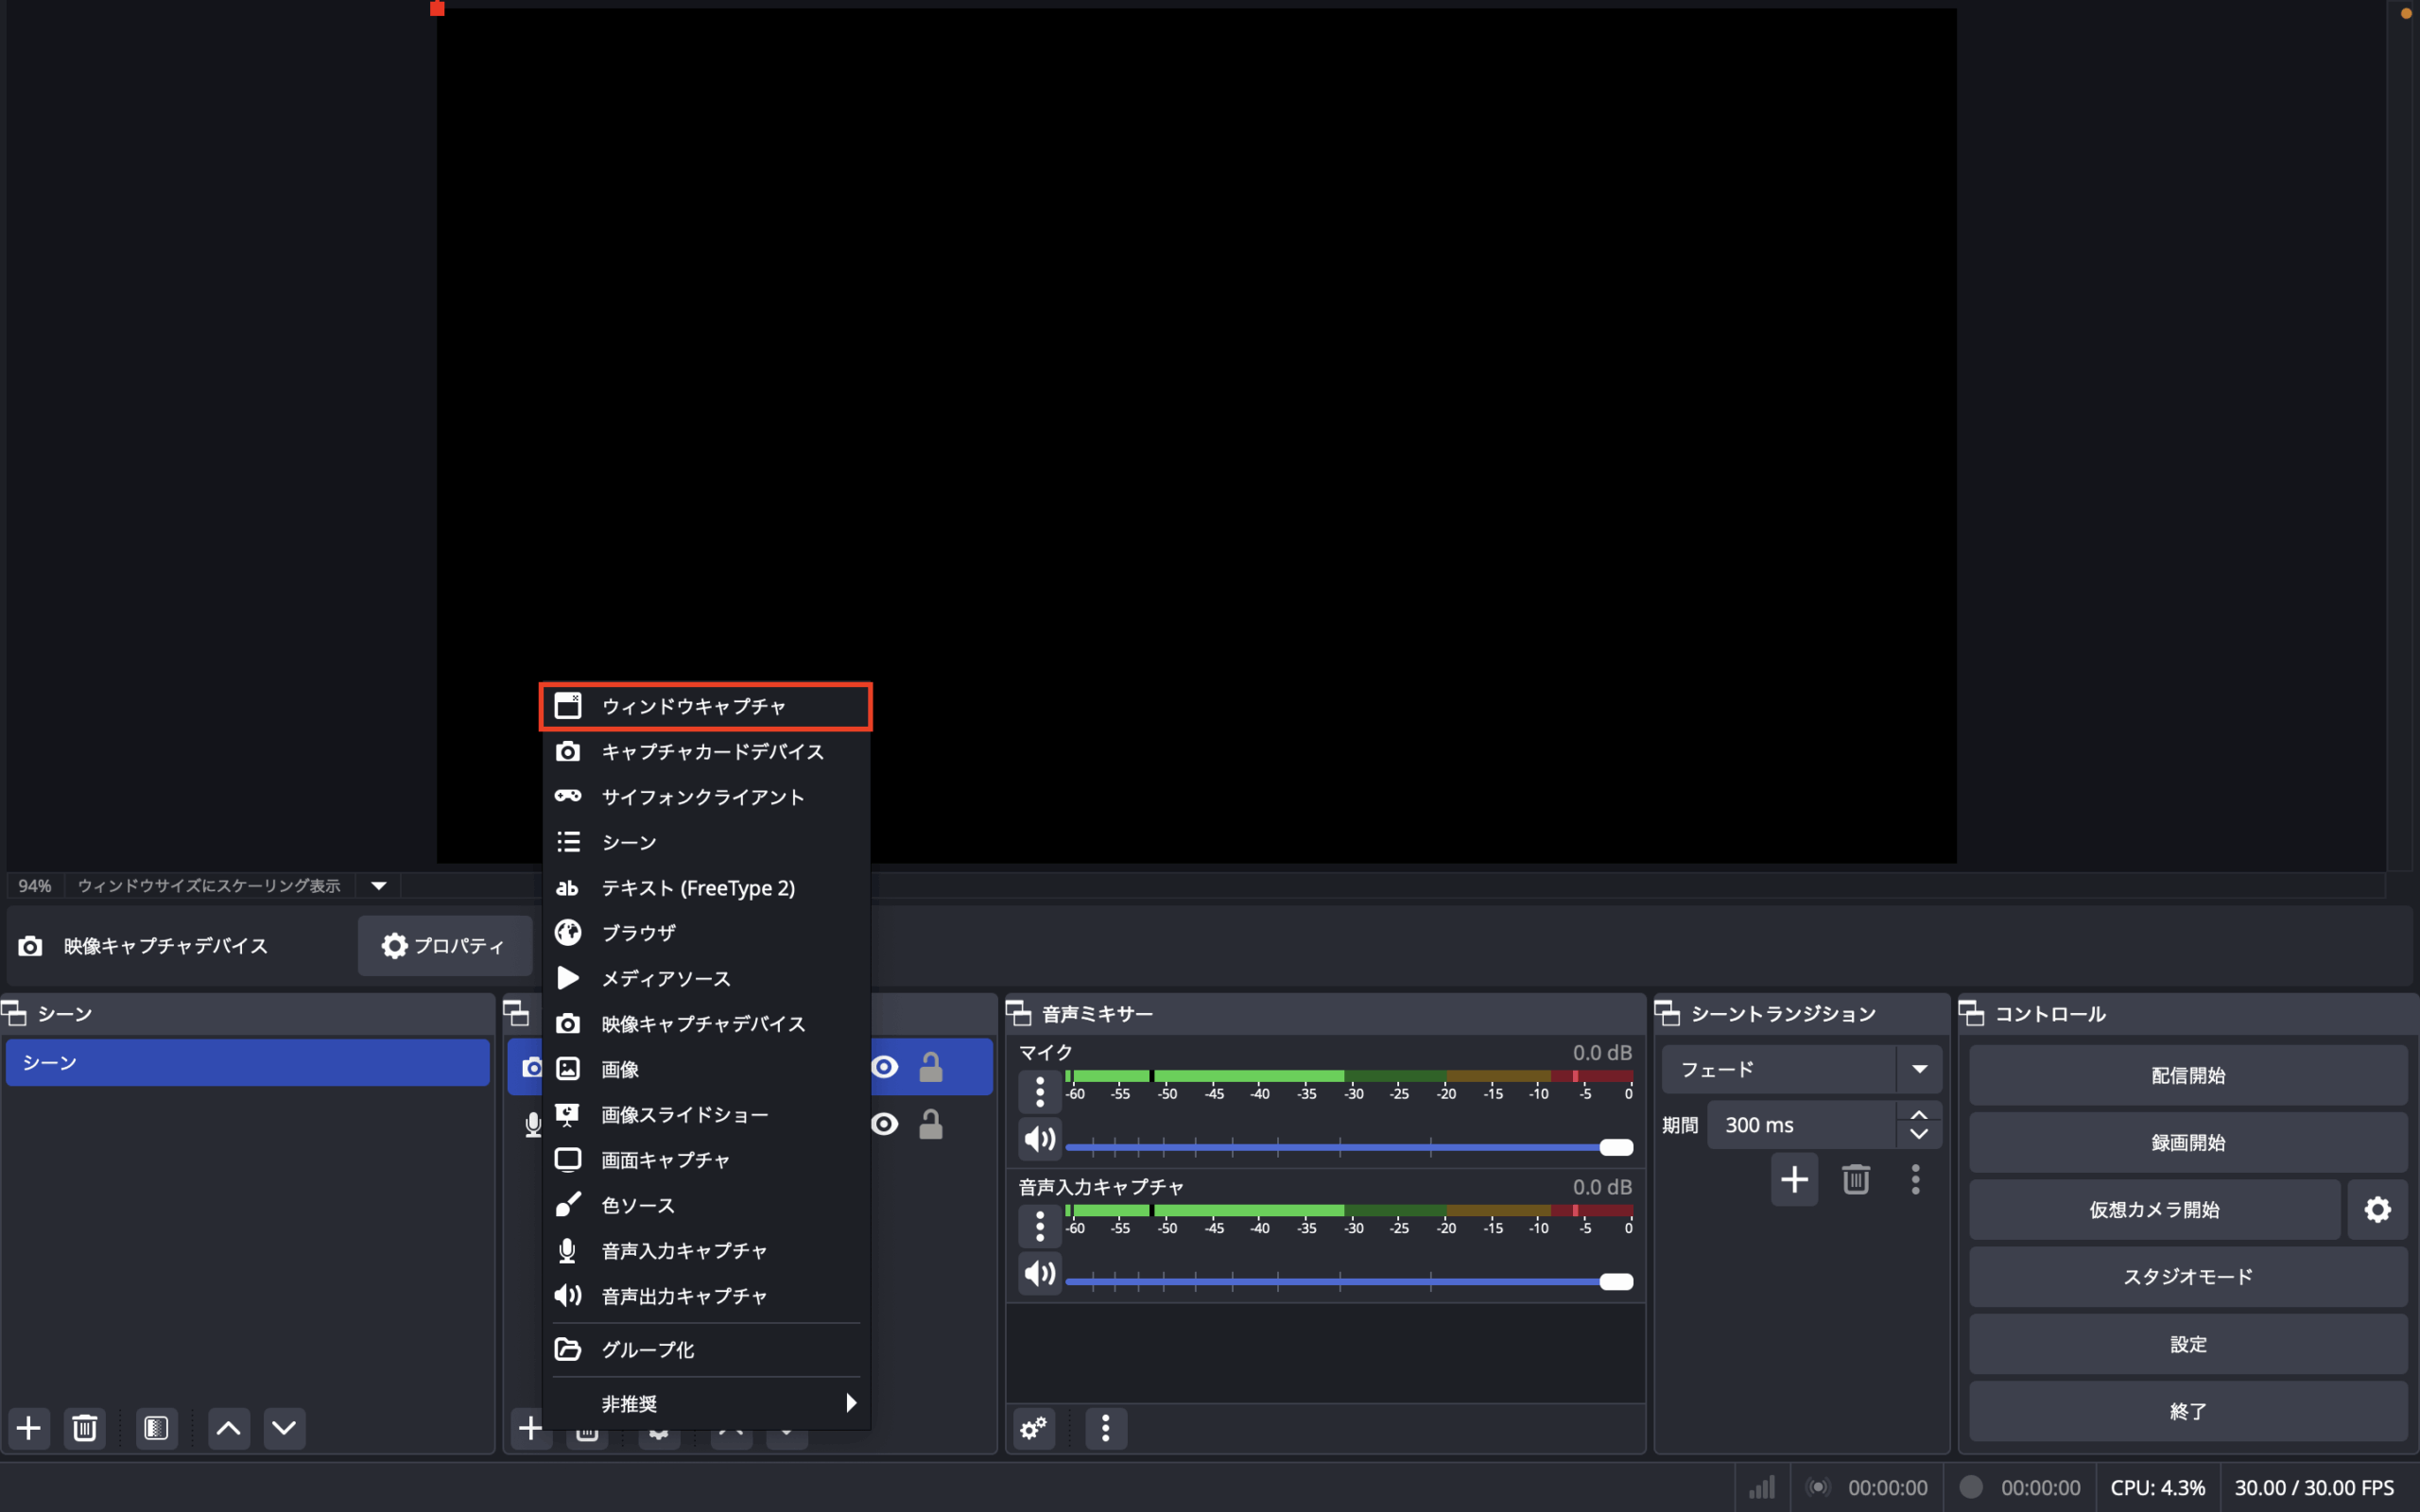This screenshot has width=2420, height=1512.
Task: Undock the シーントランジション panel icon
Action: (x=1667, y=1014)
